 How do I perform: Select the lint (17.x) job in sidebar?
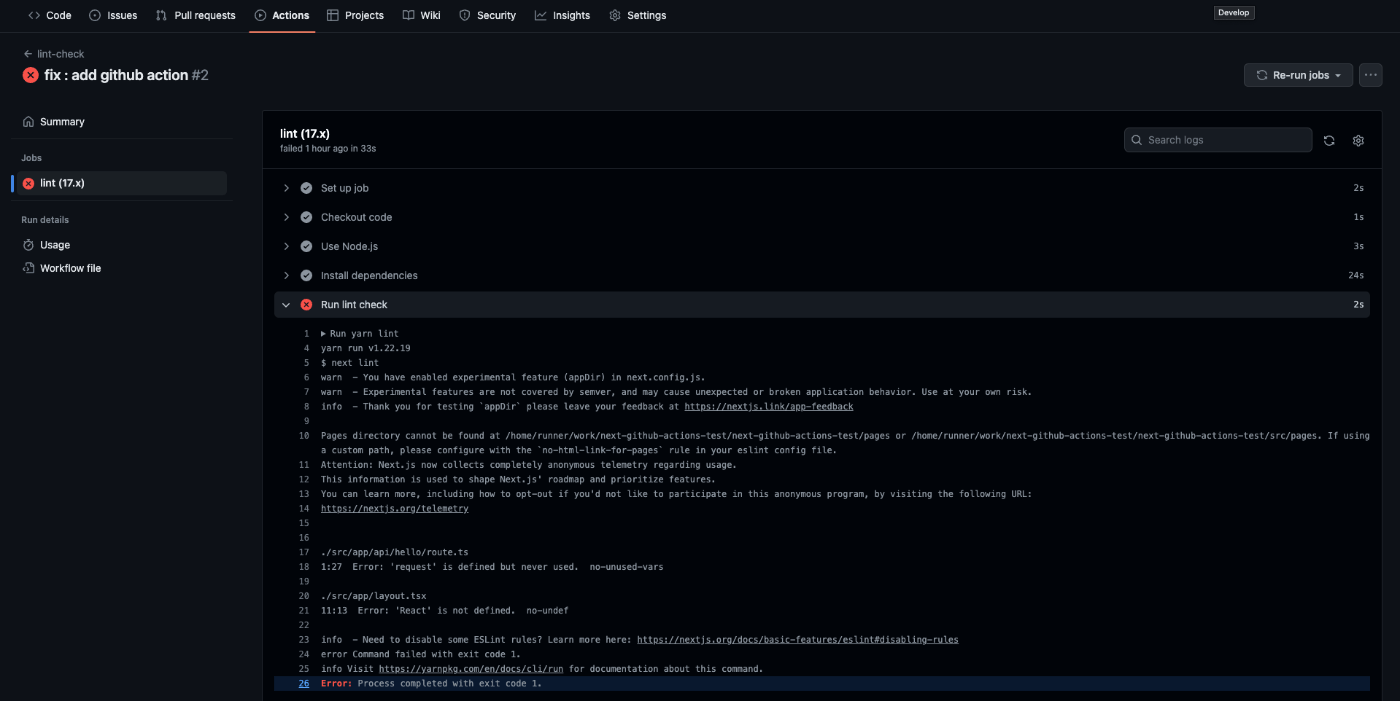coord(121,183)
